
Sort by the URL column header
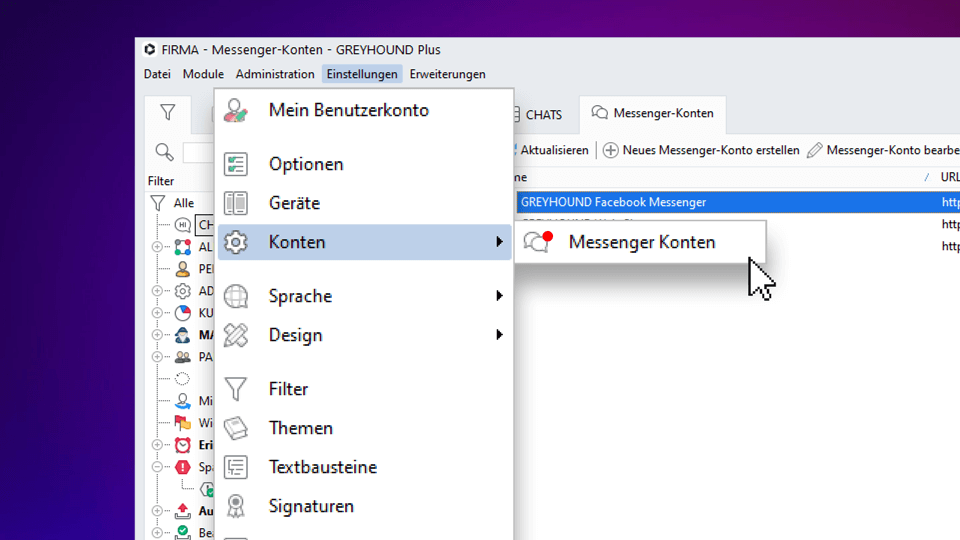pyautogui.click(x=950, y=177)
